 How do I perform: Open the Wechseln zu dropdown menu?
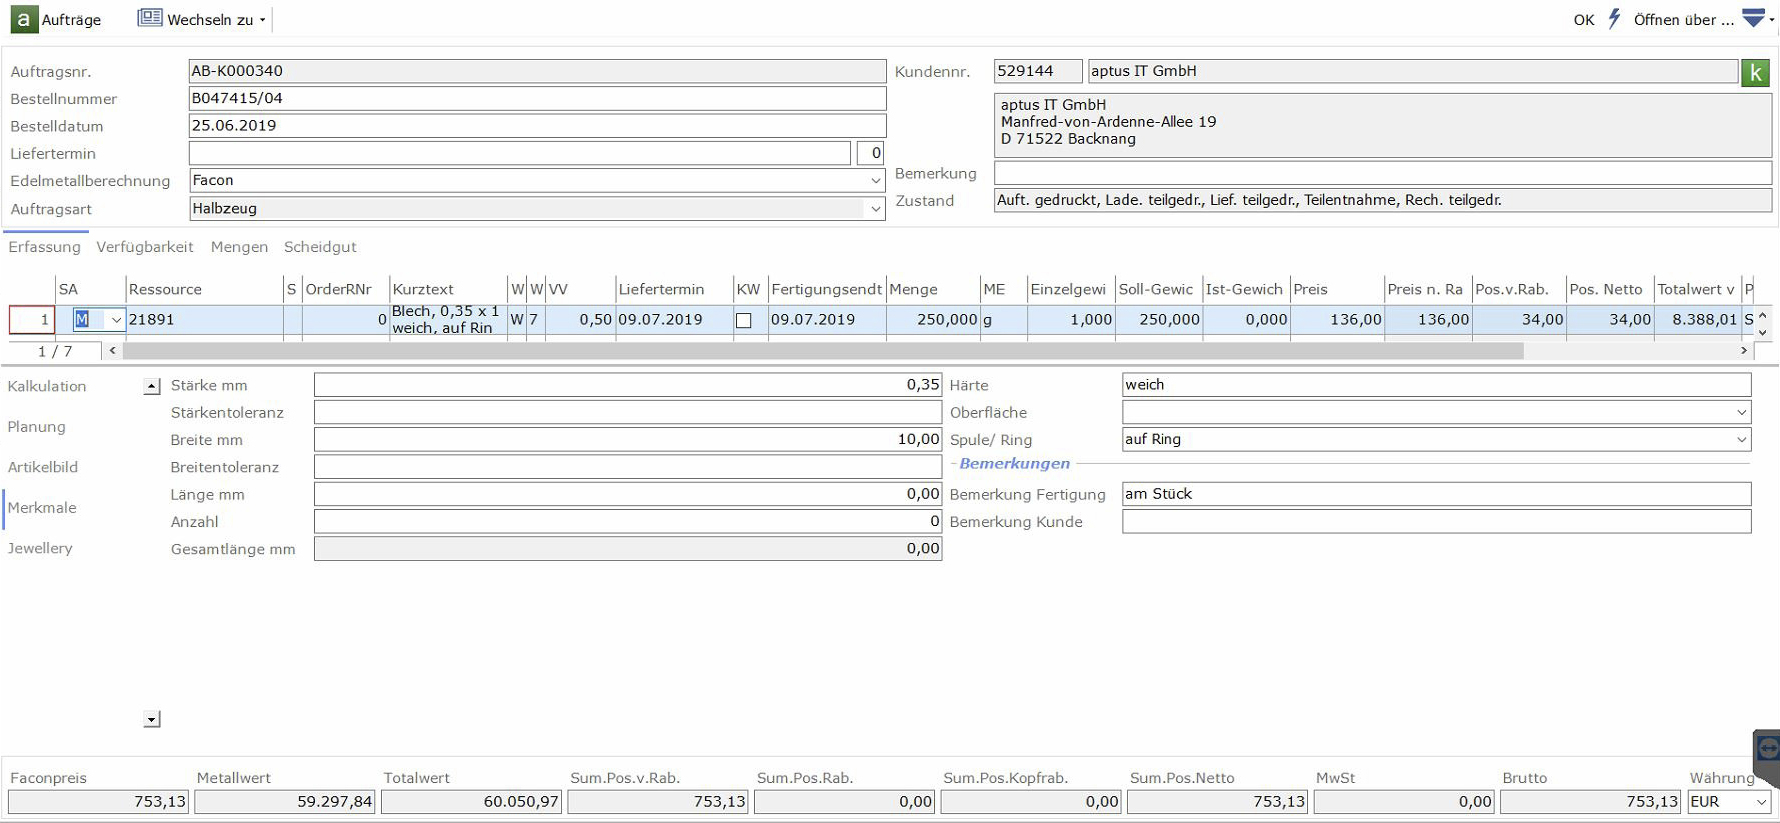[203, 19]
